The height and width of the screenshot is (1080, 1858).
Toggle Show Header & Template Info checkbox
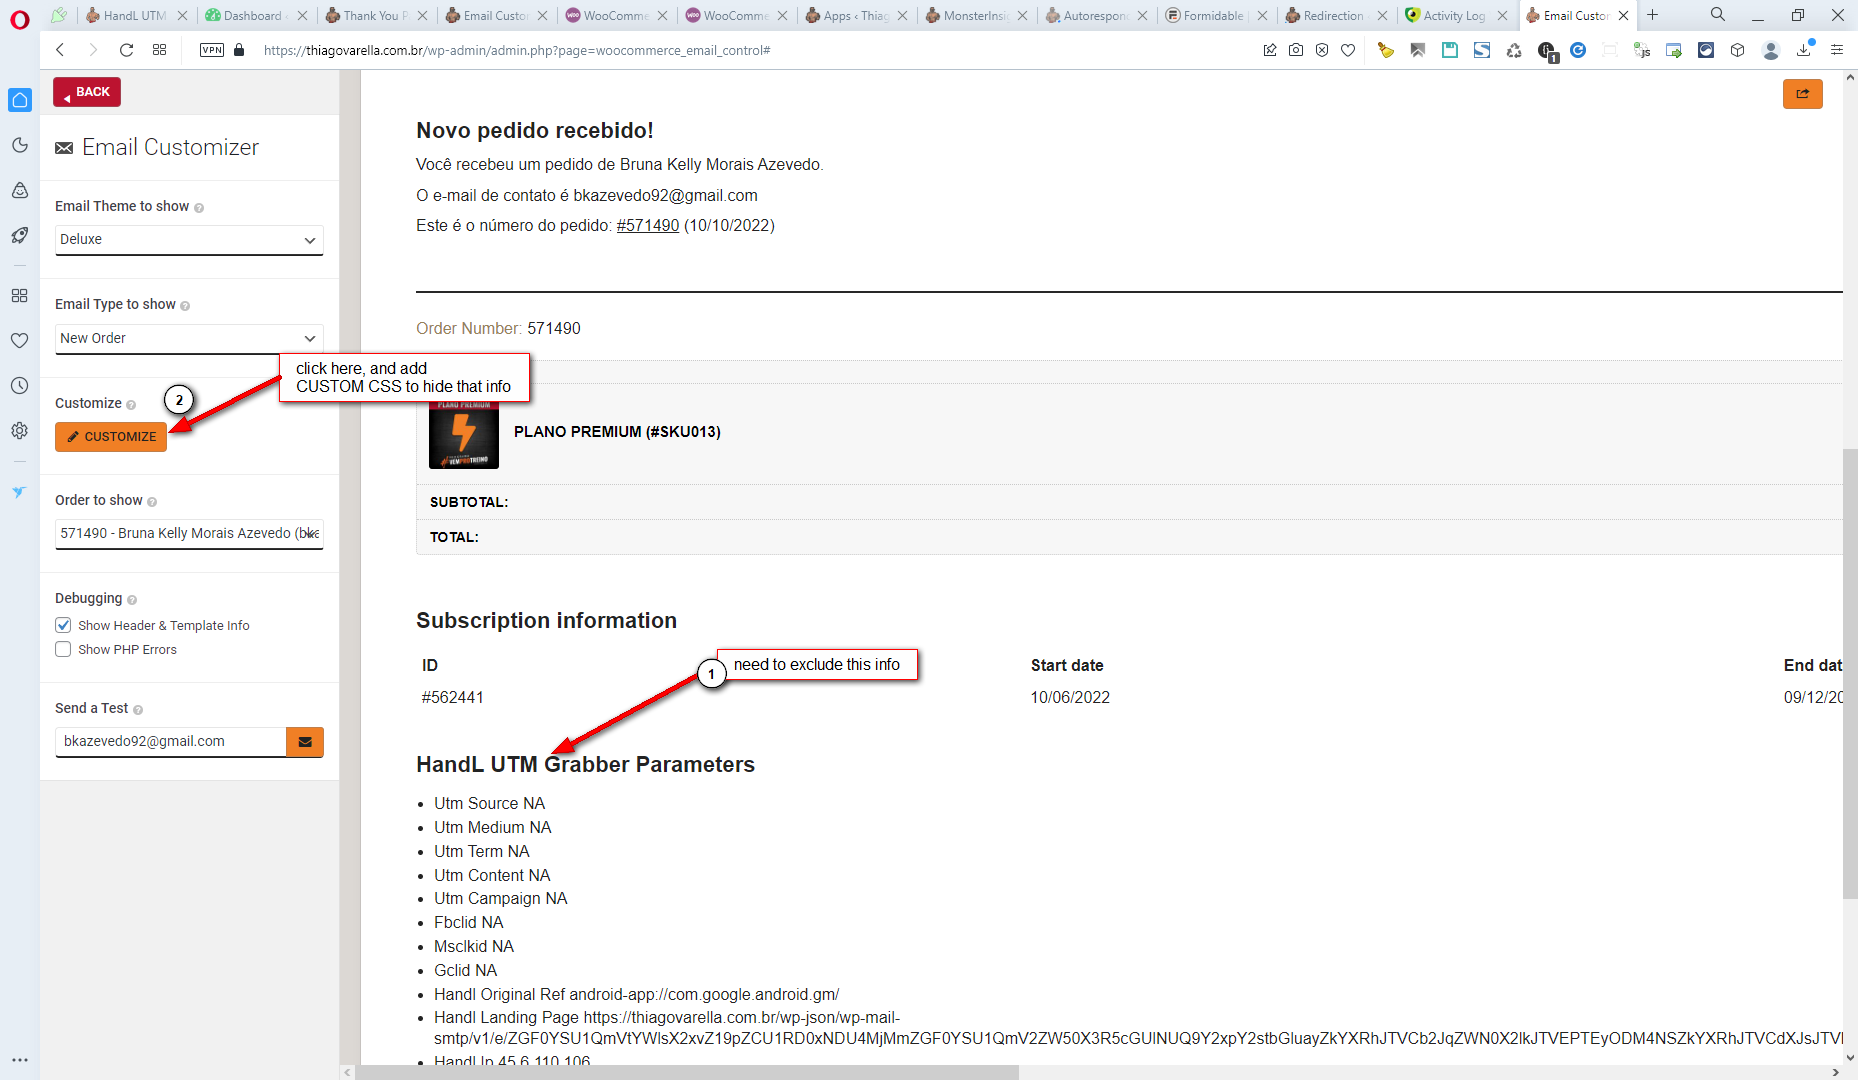[x=63, y=625]
